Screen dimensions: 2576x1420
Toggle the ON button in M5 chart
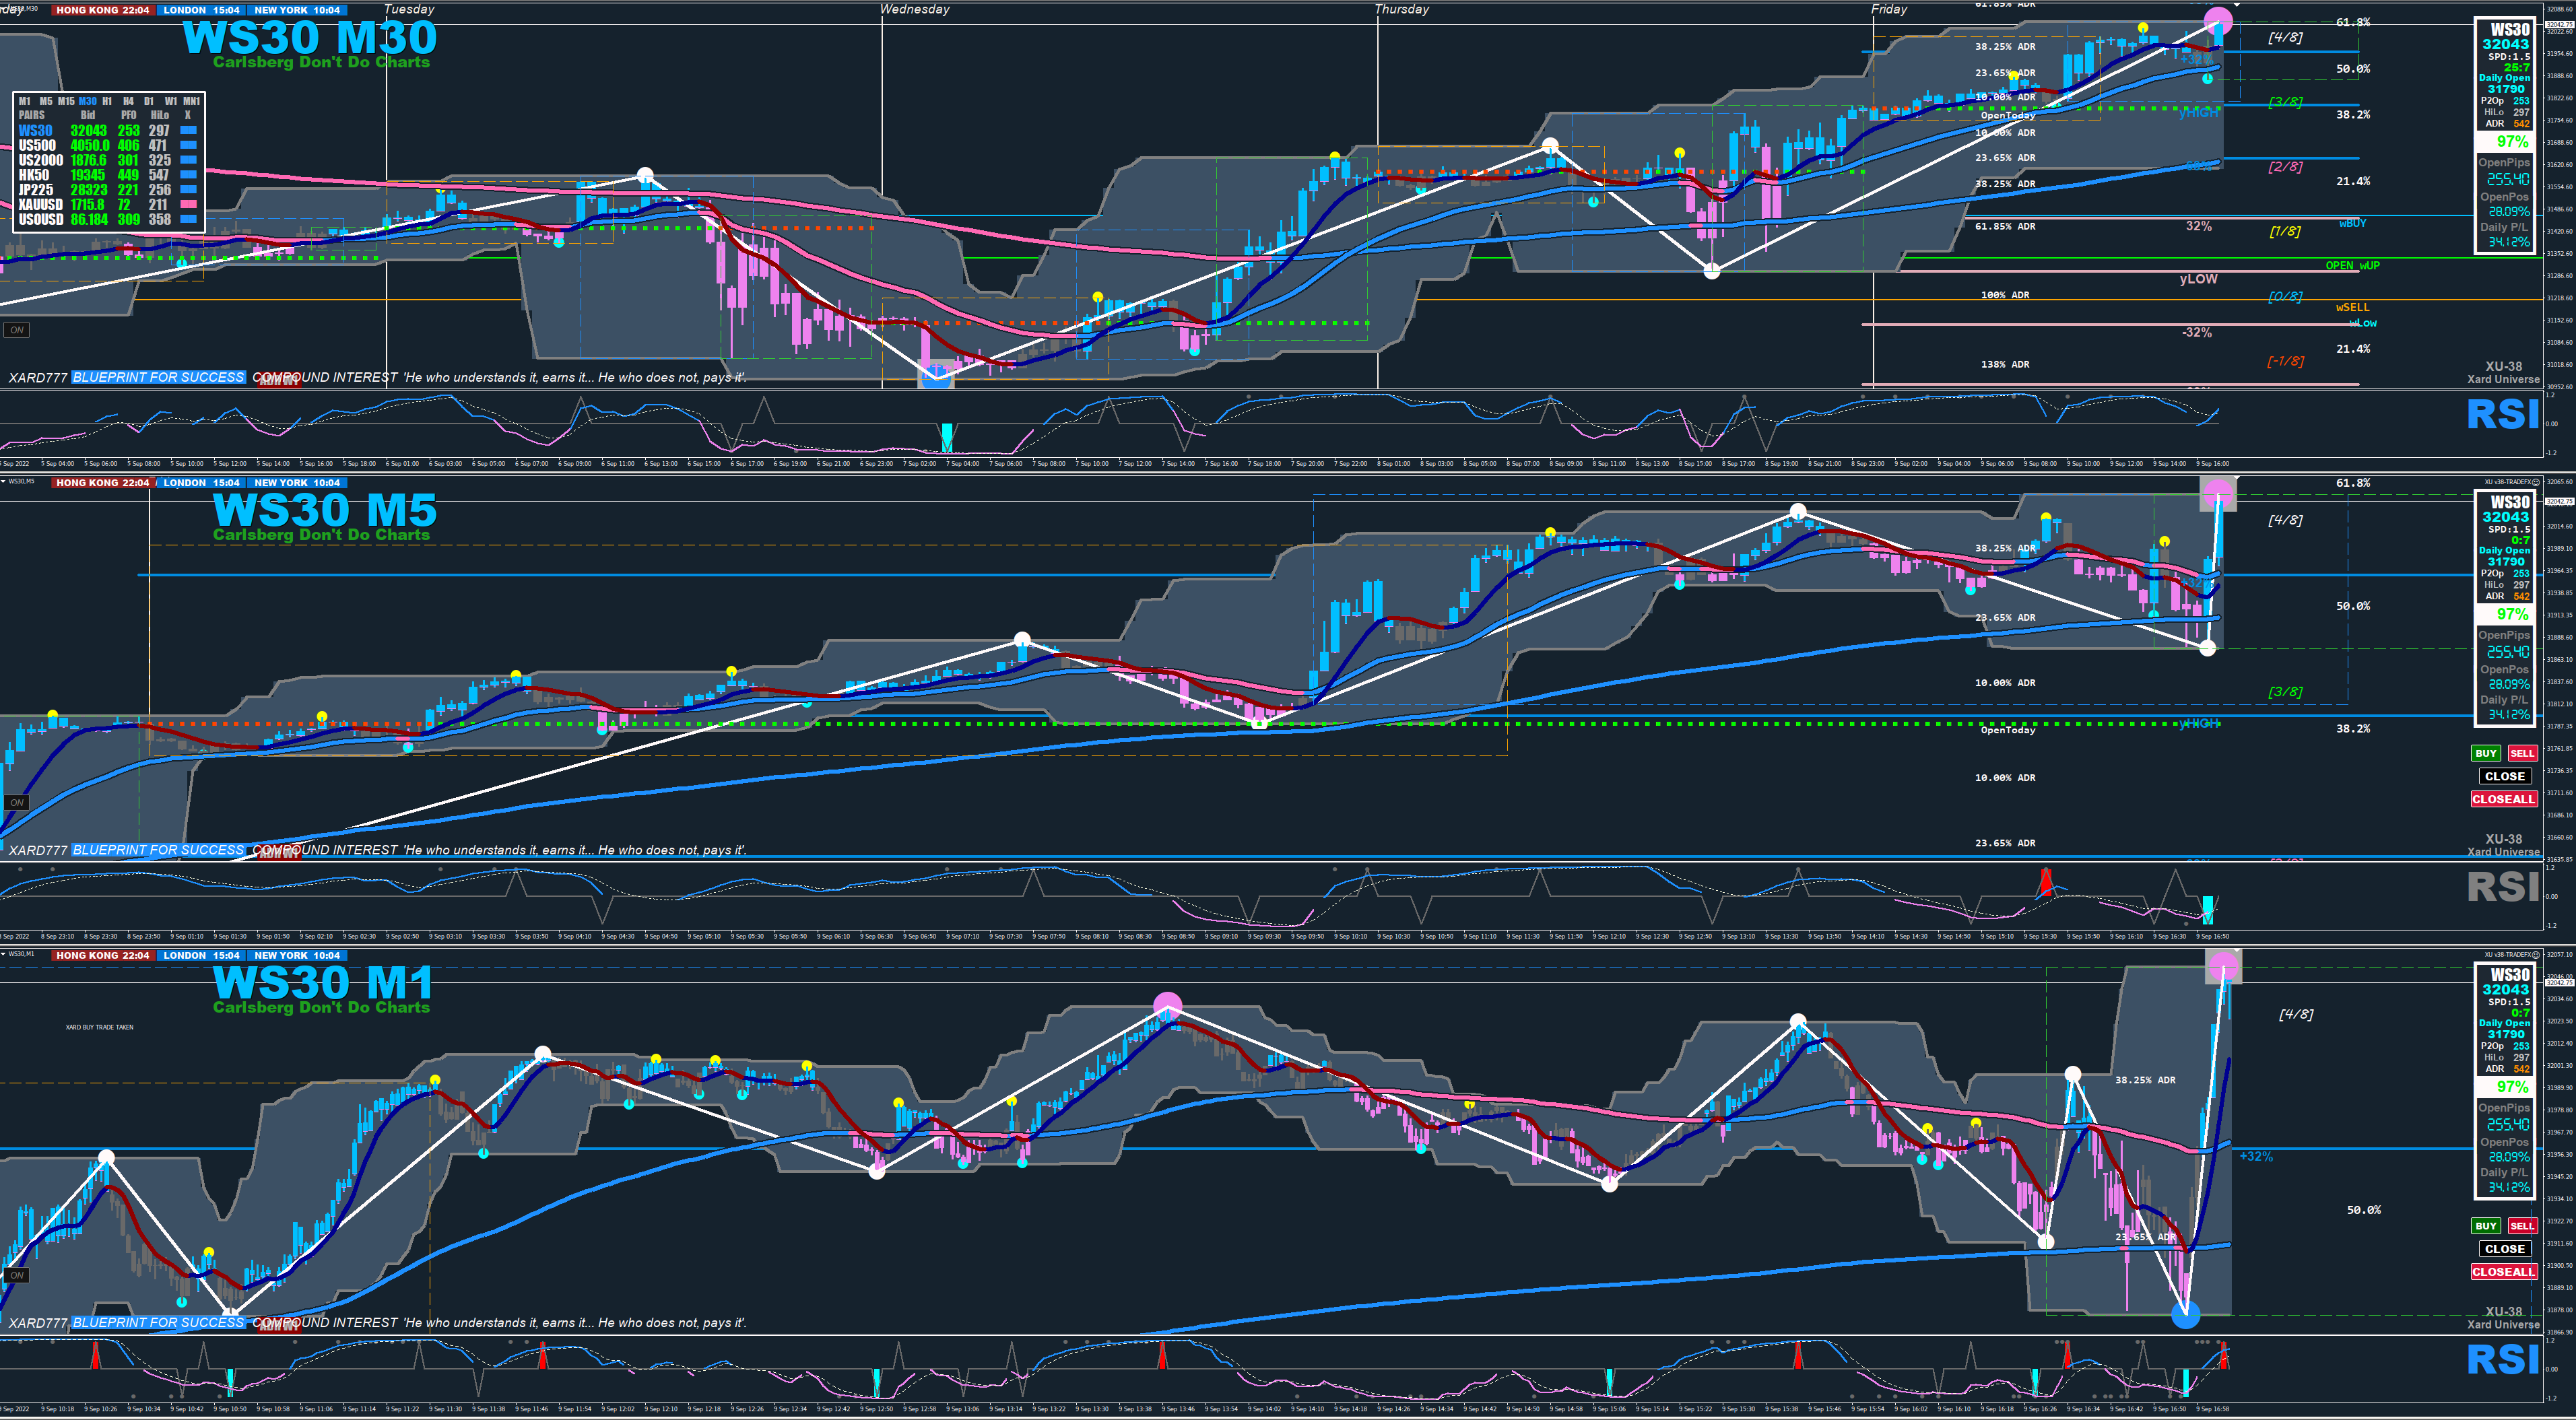pos(17,803)
